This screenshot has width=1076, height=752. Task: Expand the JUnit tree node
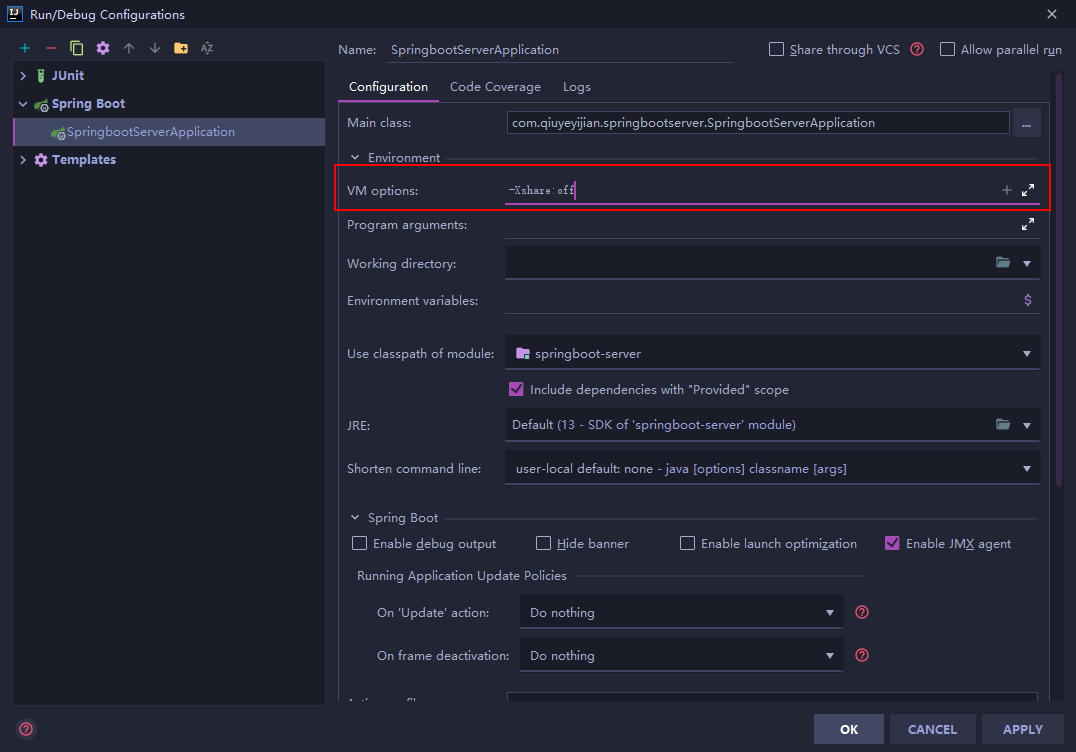point(23,75)
